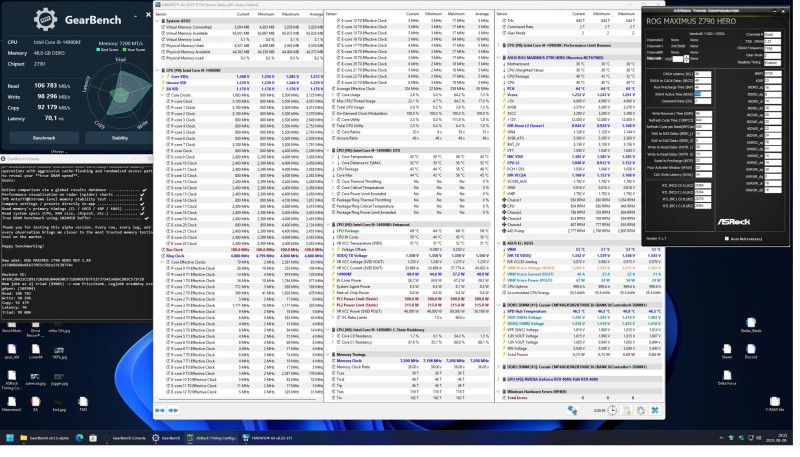Collapse the Memory Timings group
The height and width of the screenshot is (457, 800).
[328, 354]
